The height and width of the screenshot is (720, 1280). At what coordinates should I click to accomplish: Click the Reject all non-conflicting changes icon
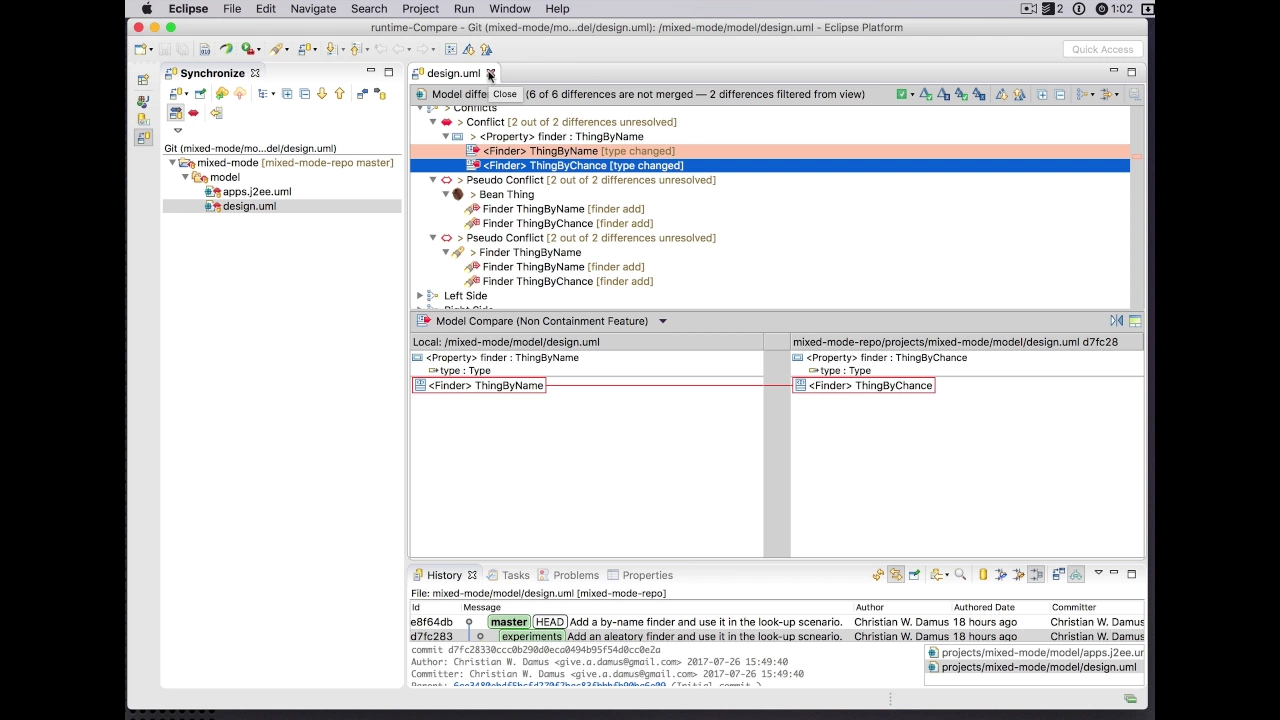click(x=979, y=94)
